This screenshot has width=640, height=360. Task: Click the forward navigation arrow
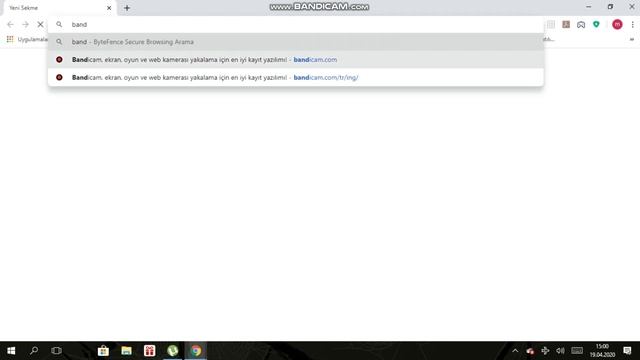point(25,24)
